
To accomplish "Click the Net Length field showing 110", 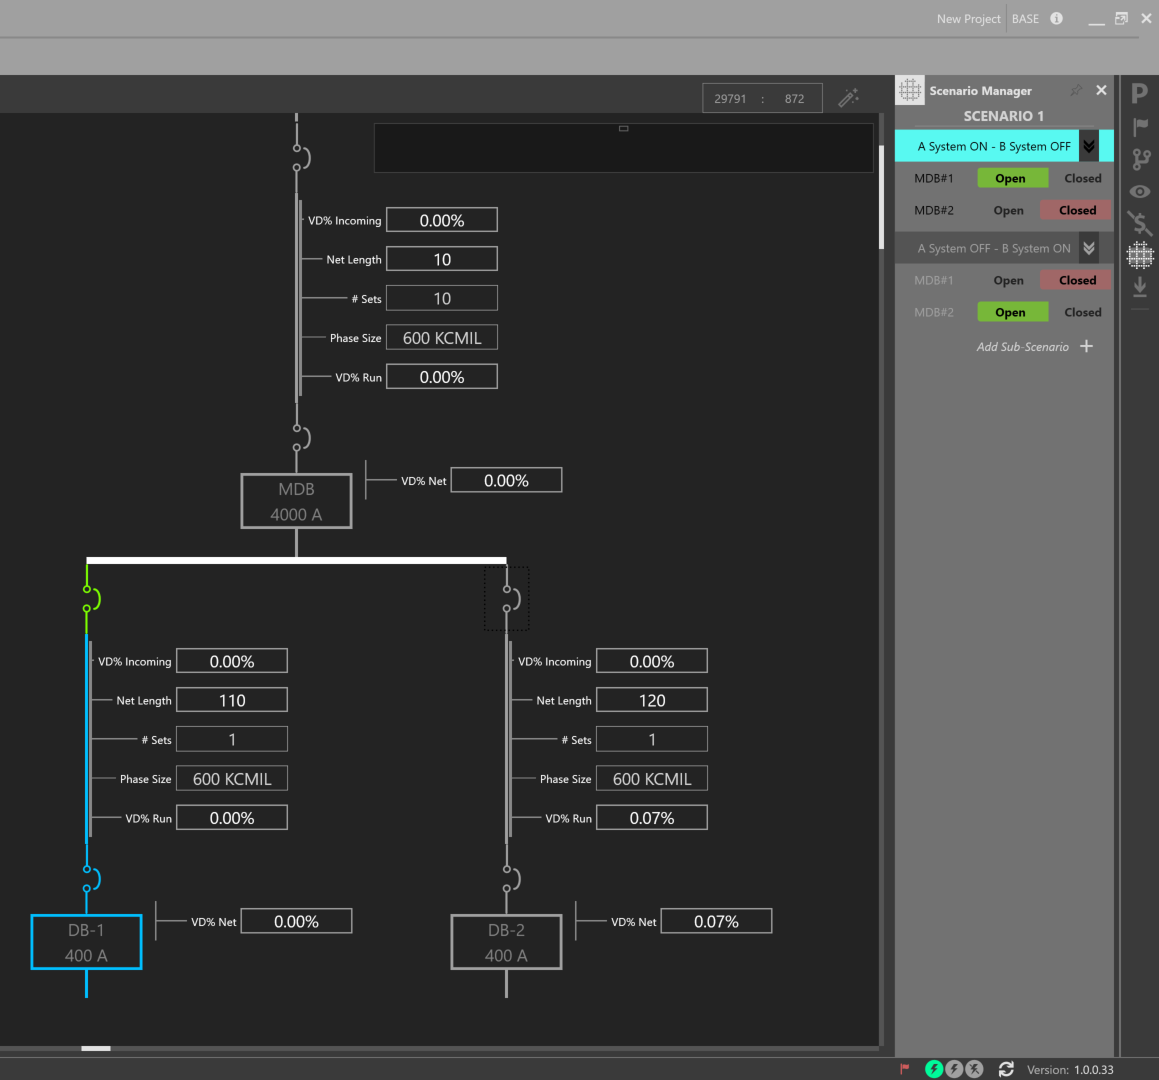I will click(231, 699).
